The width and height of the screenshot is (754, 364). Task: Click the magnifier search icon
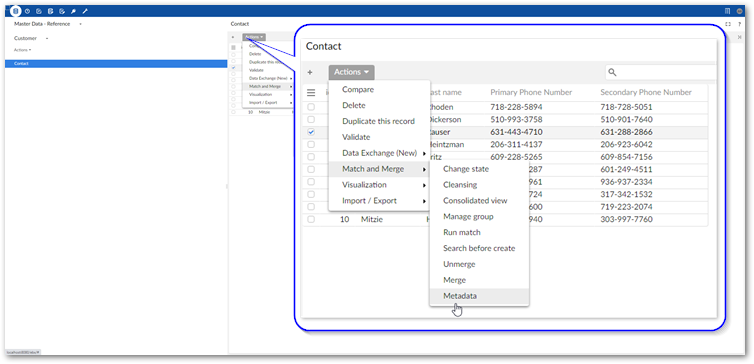click(612, 72)
